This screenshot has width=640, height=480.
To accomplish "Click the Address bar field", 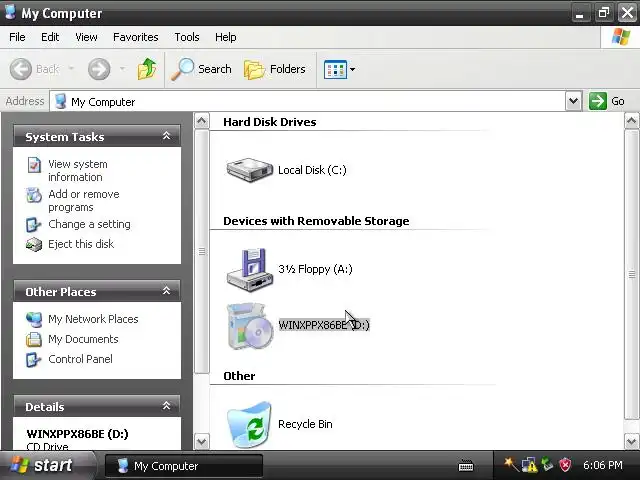I will pos(308,101).
